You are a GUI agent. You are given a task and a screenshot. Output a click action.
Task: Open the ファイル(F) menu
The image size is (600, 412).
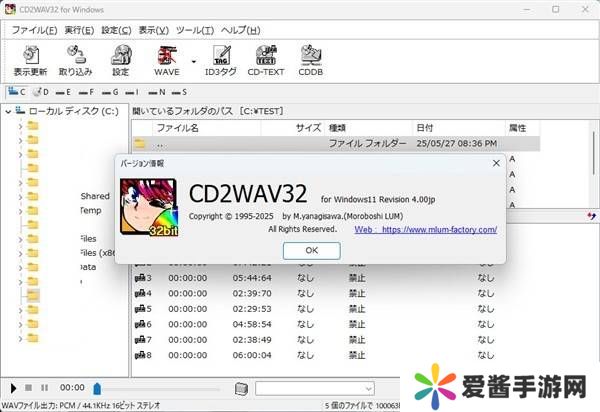[35, 30]
